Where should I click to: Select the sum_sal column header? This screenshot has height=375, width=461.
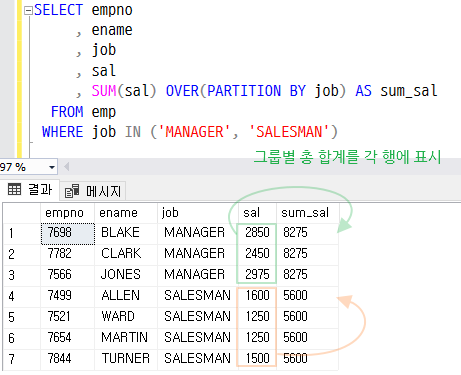coord(307,213)
